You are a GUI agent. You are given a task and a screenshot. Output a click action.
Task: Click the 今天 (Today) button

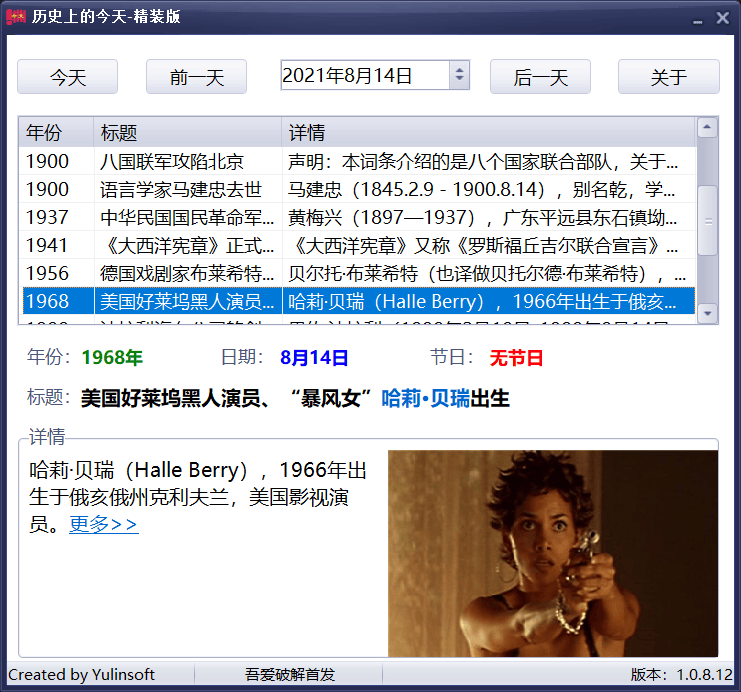pyautogui.click(x=68, y=77)
